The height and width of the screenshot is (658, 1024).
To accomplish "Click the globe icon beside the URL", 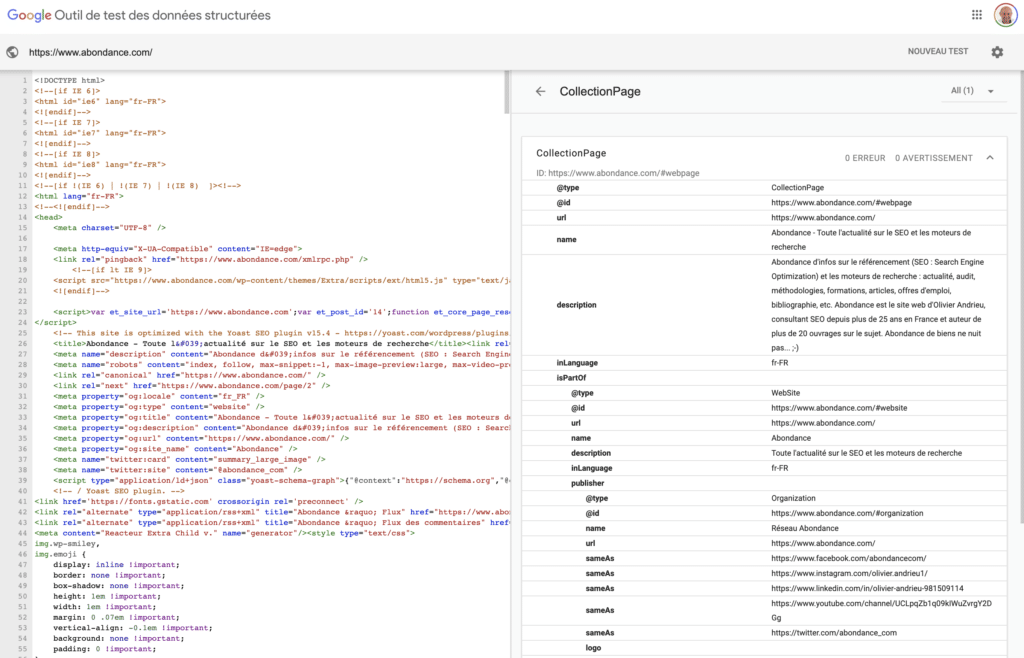I will (x=12, y=52).
